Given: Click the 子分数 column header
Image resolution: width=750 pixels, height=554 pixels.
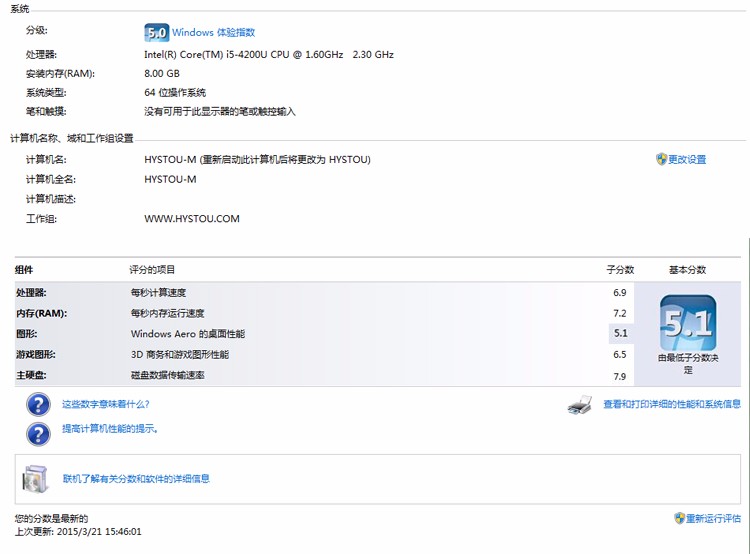Looking at the screenshot, I should (x=620, y=270).
